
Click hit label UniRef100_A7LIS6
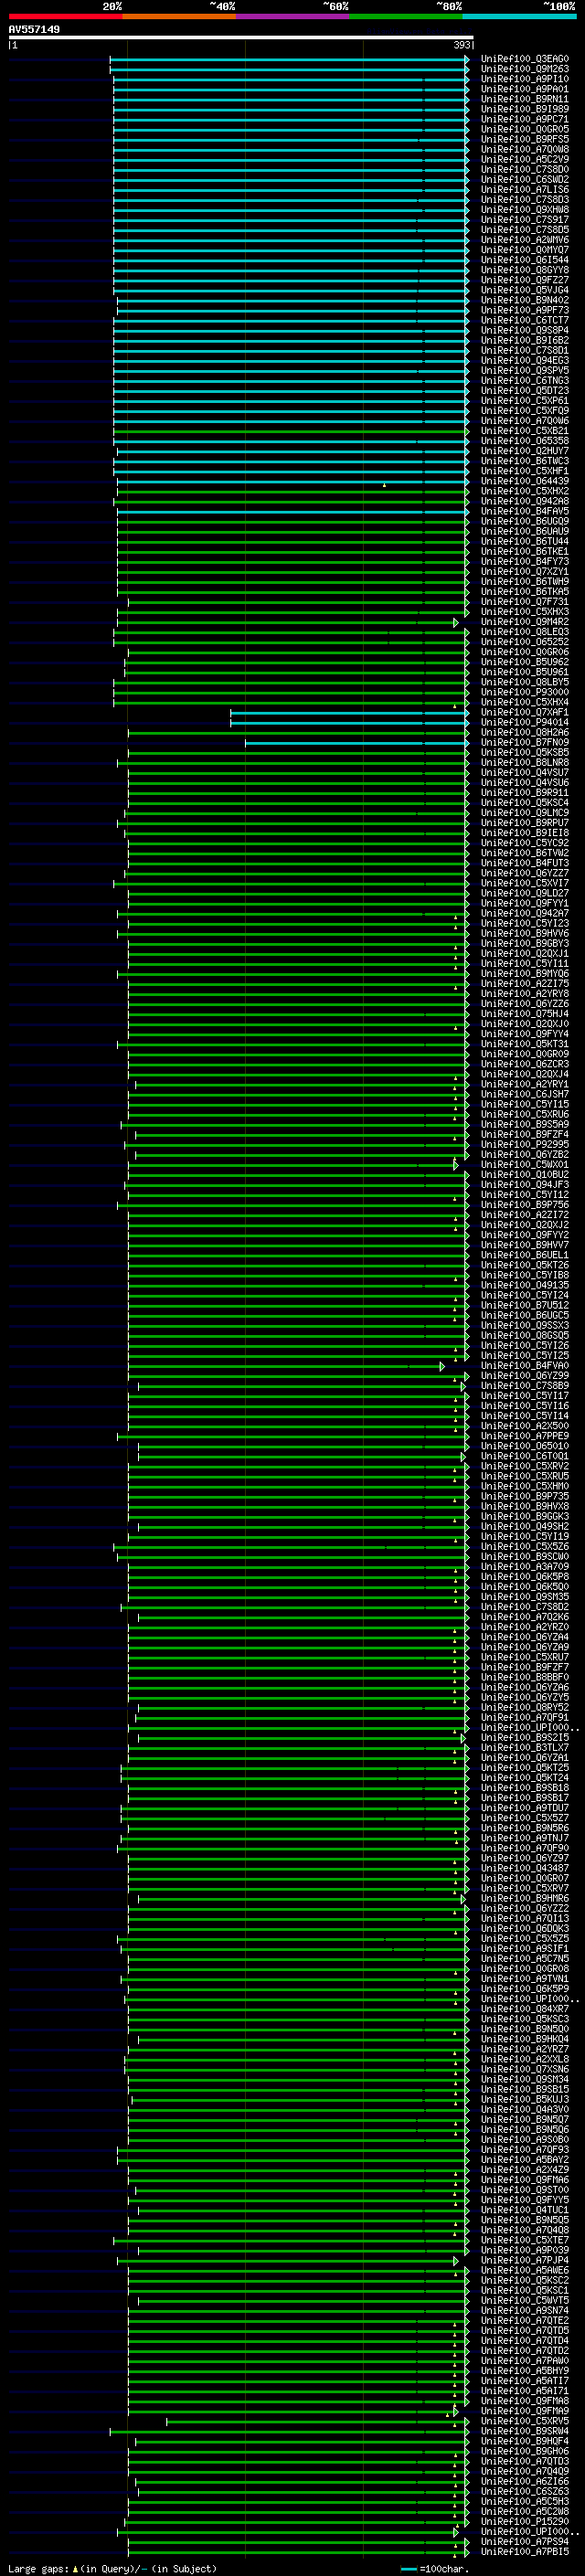click(525, 190)
